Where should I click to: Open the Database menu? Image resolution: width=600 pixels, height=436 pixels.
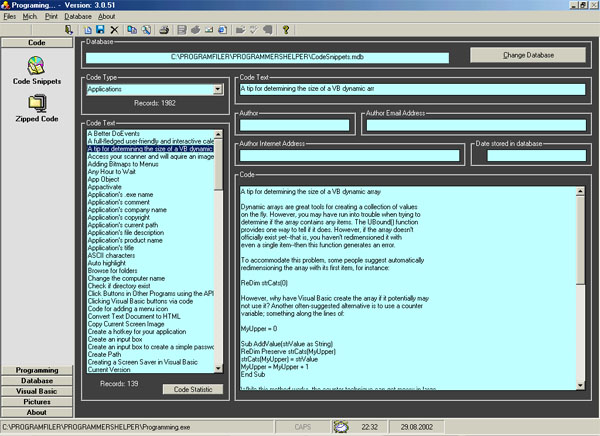[x=77, y=17]
